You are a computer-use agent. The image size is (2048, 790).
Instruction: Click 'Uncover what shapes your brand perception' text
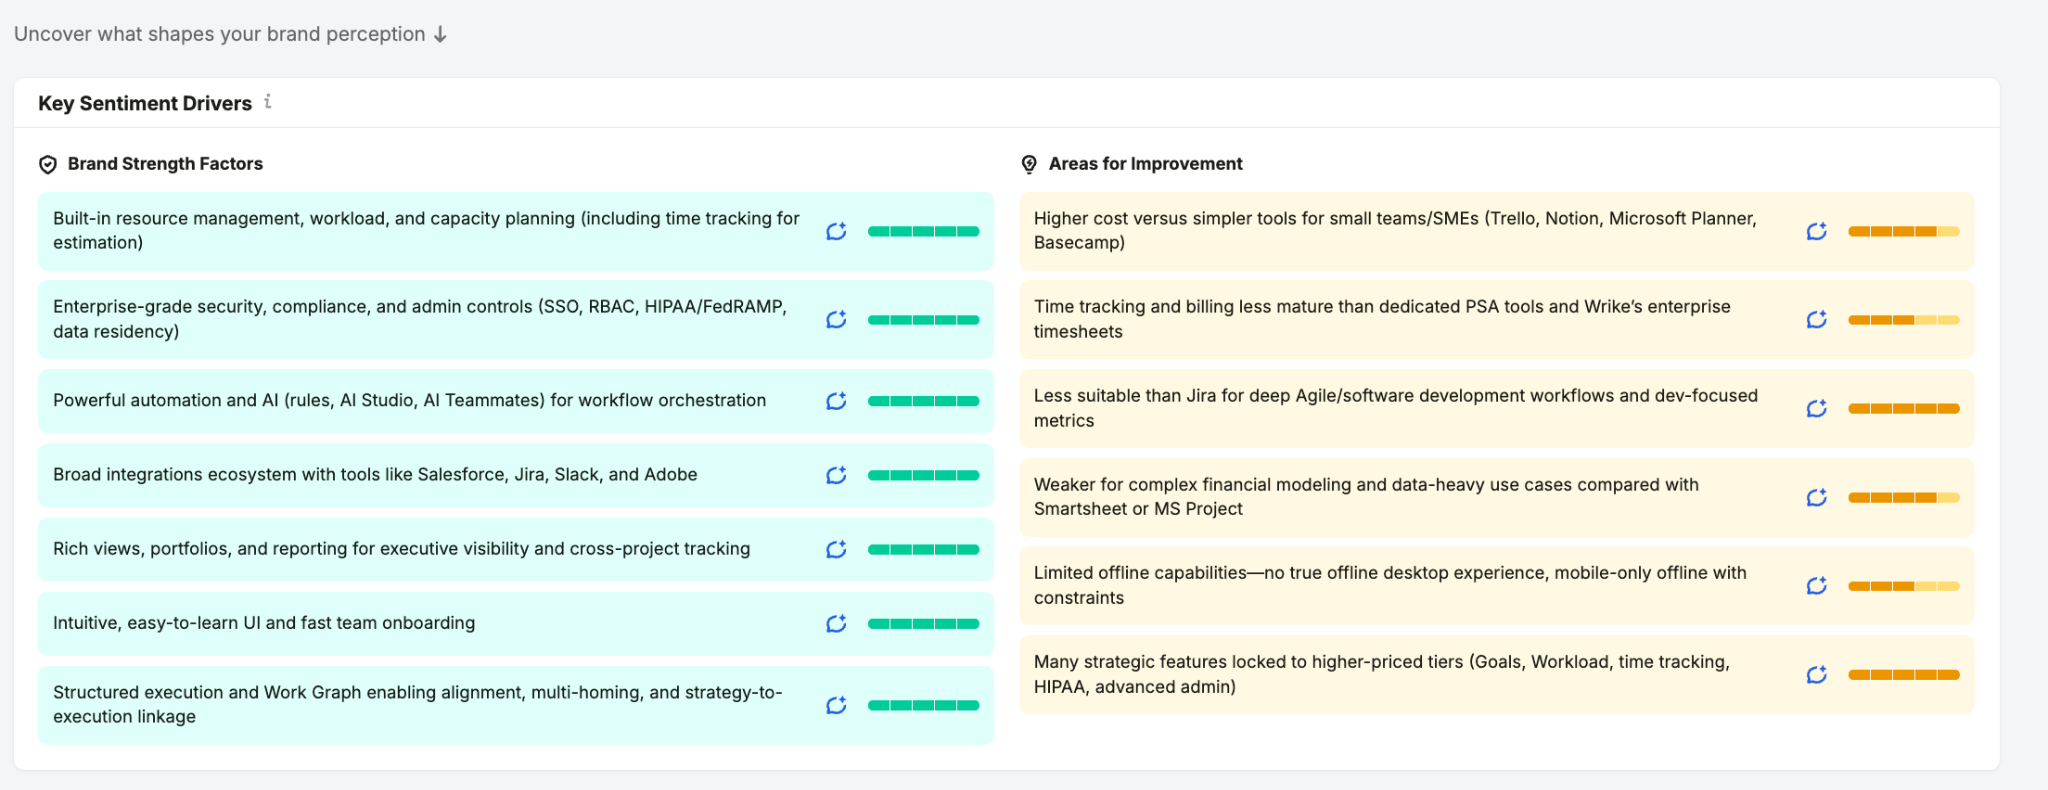coord(220,34)
